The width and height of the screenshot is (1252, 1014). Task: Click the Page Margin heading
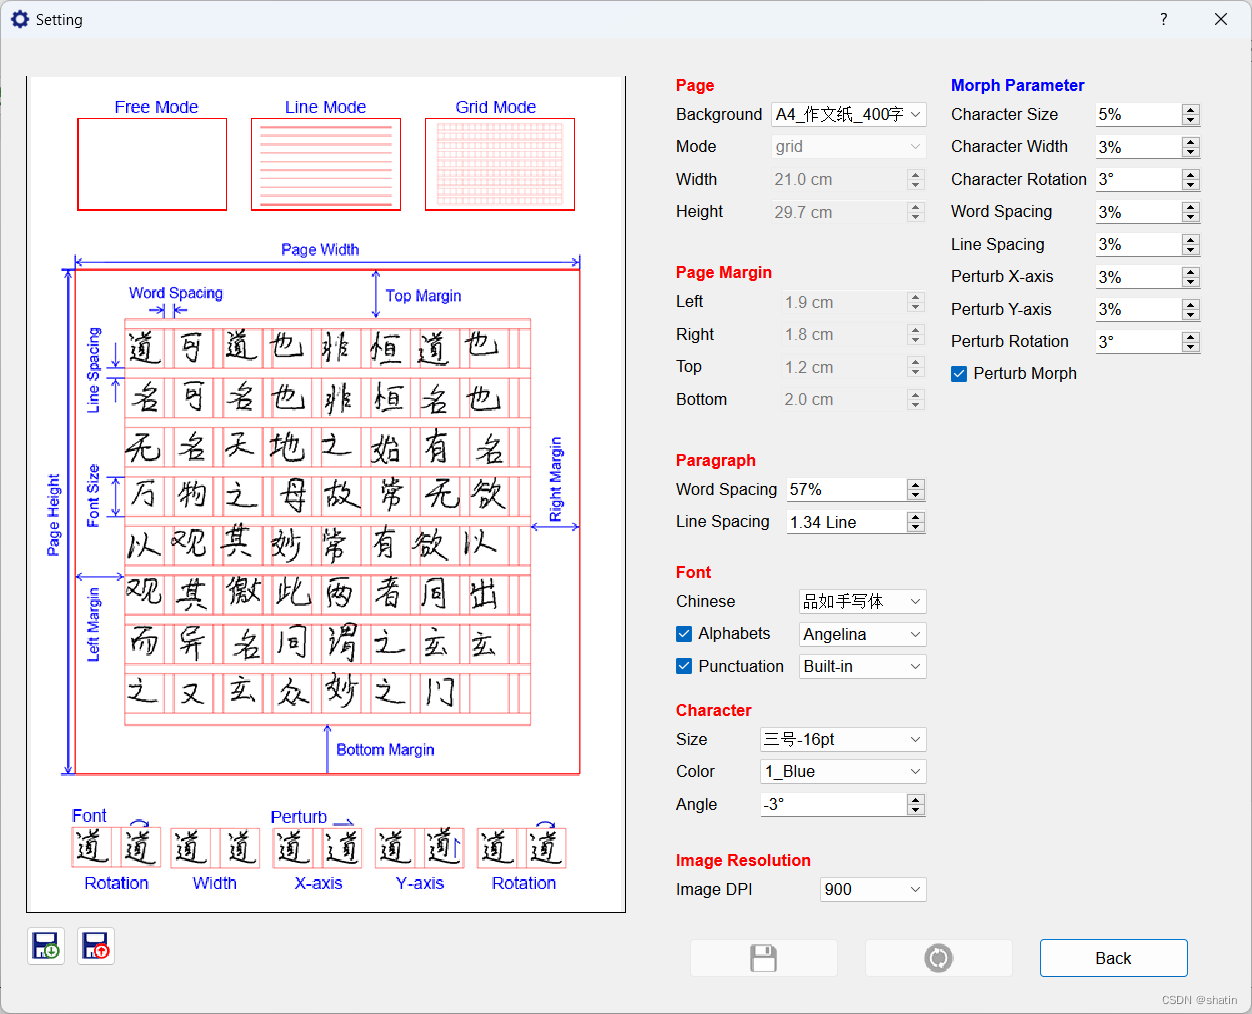pyautogui.click(x=724, y=272)
